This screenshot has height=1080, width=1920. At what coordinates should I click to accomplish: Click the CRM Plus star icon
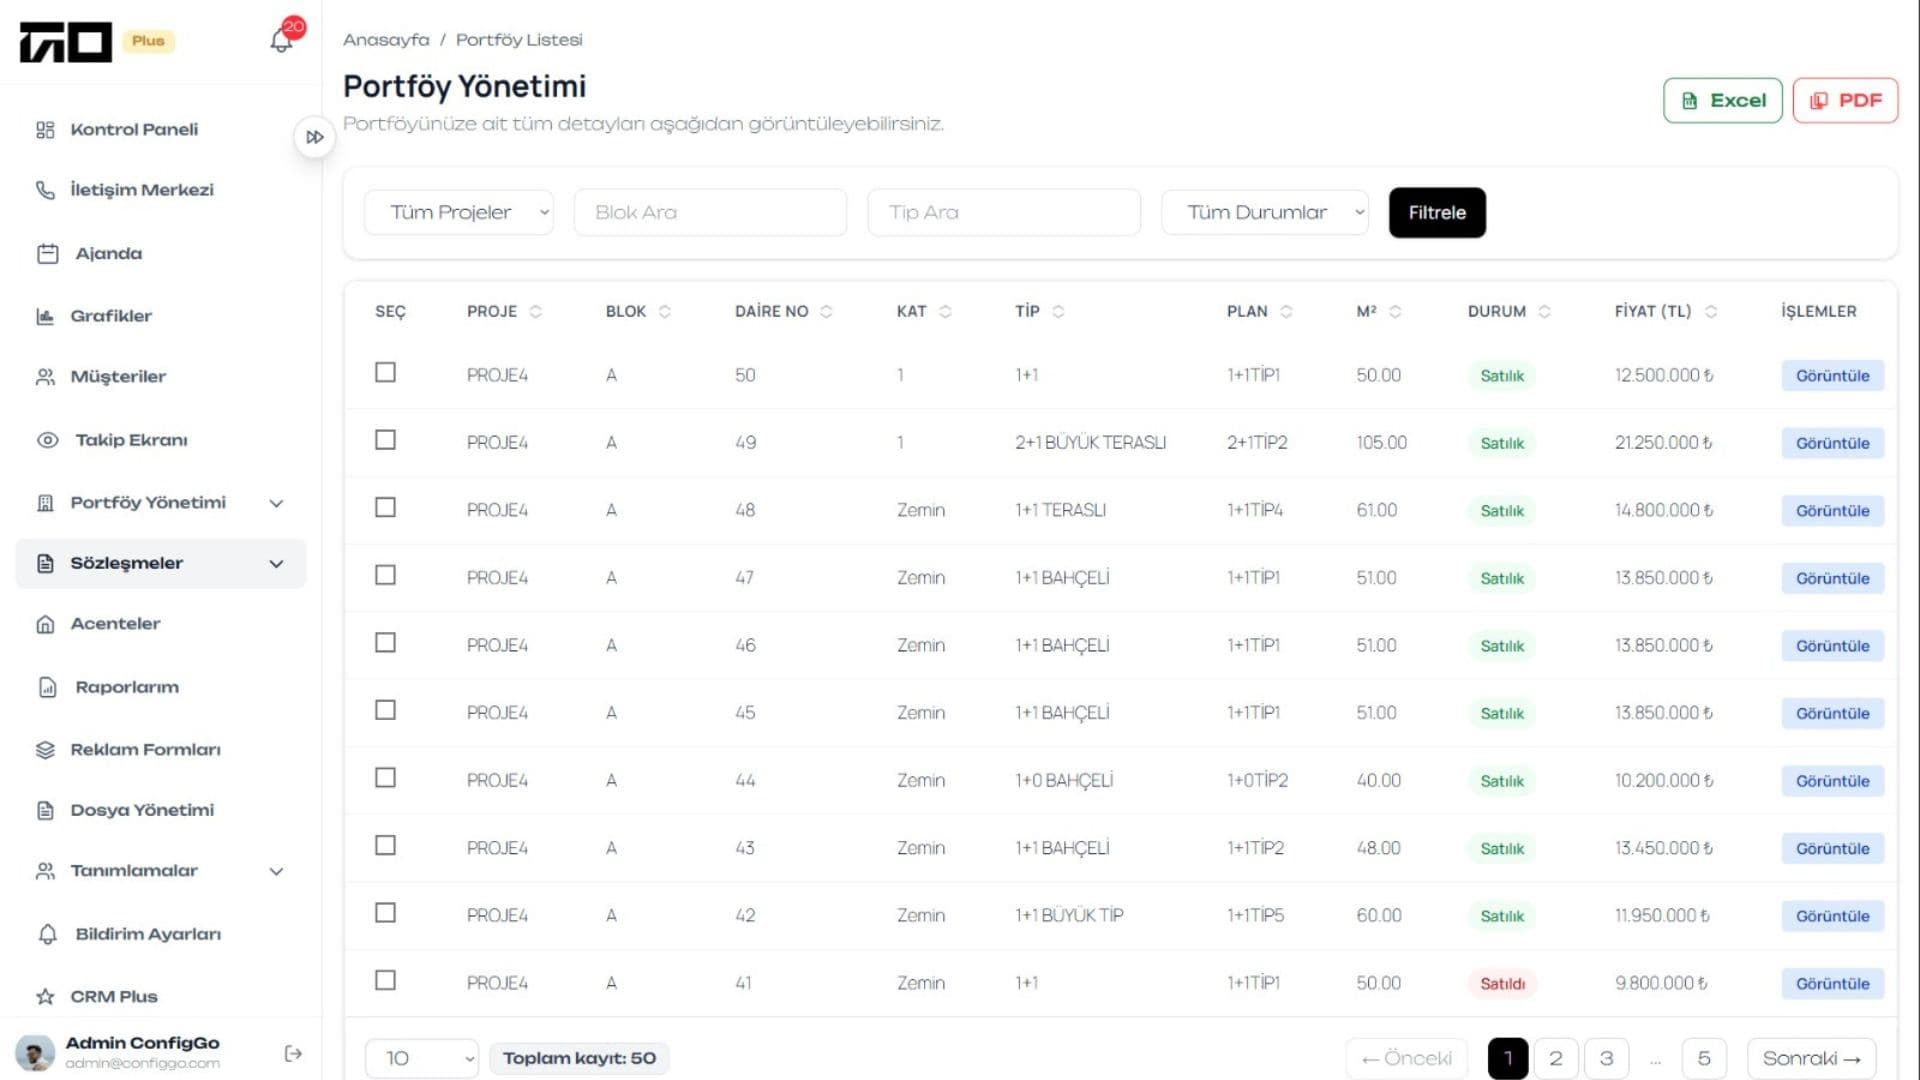[45, 996]
